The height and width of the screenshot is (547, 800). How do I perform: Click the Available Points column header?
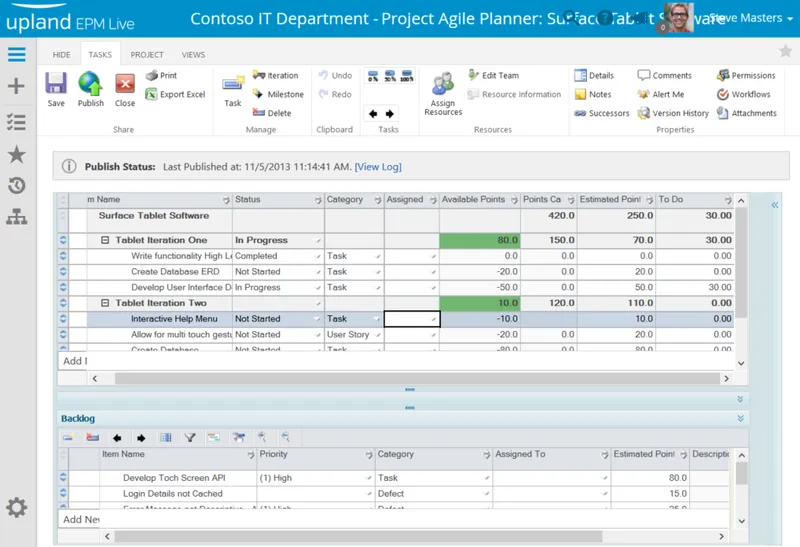click(x=480, y=200)
